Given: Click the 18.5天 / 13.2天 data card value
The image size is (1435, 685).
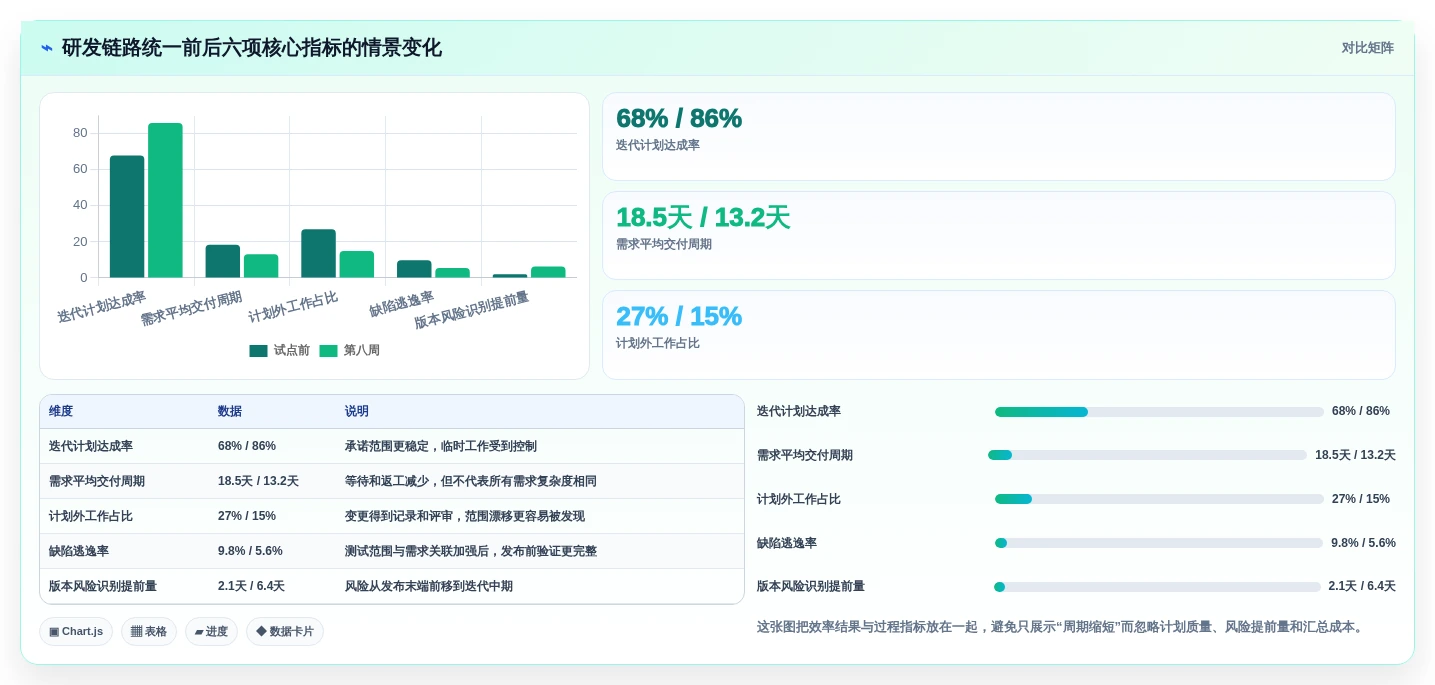Looking at the screenshot, I should 703,218.
